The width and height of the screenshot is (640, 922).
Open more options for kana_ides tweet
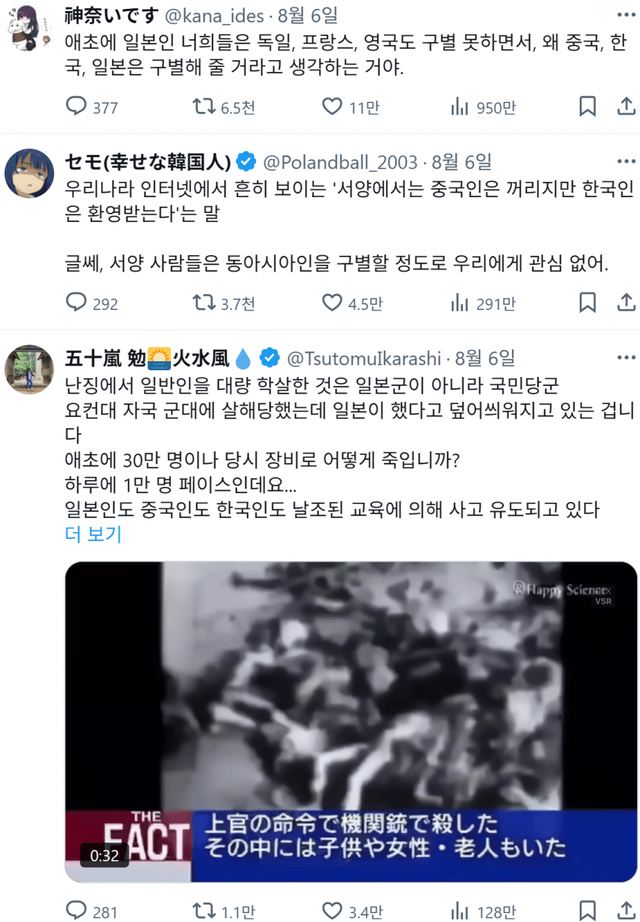[x=626, y=15]
